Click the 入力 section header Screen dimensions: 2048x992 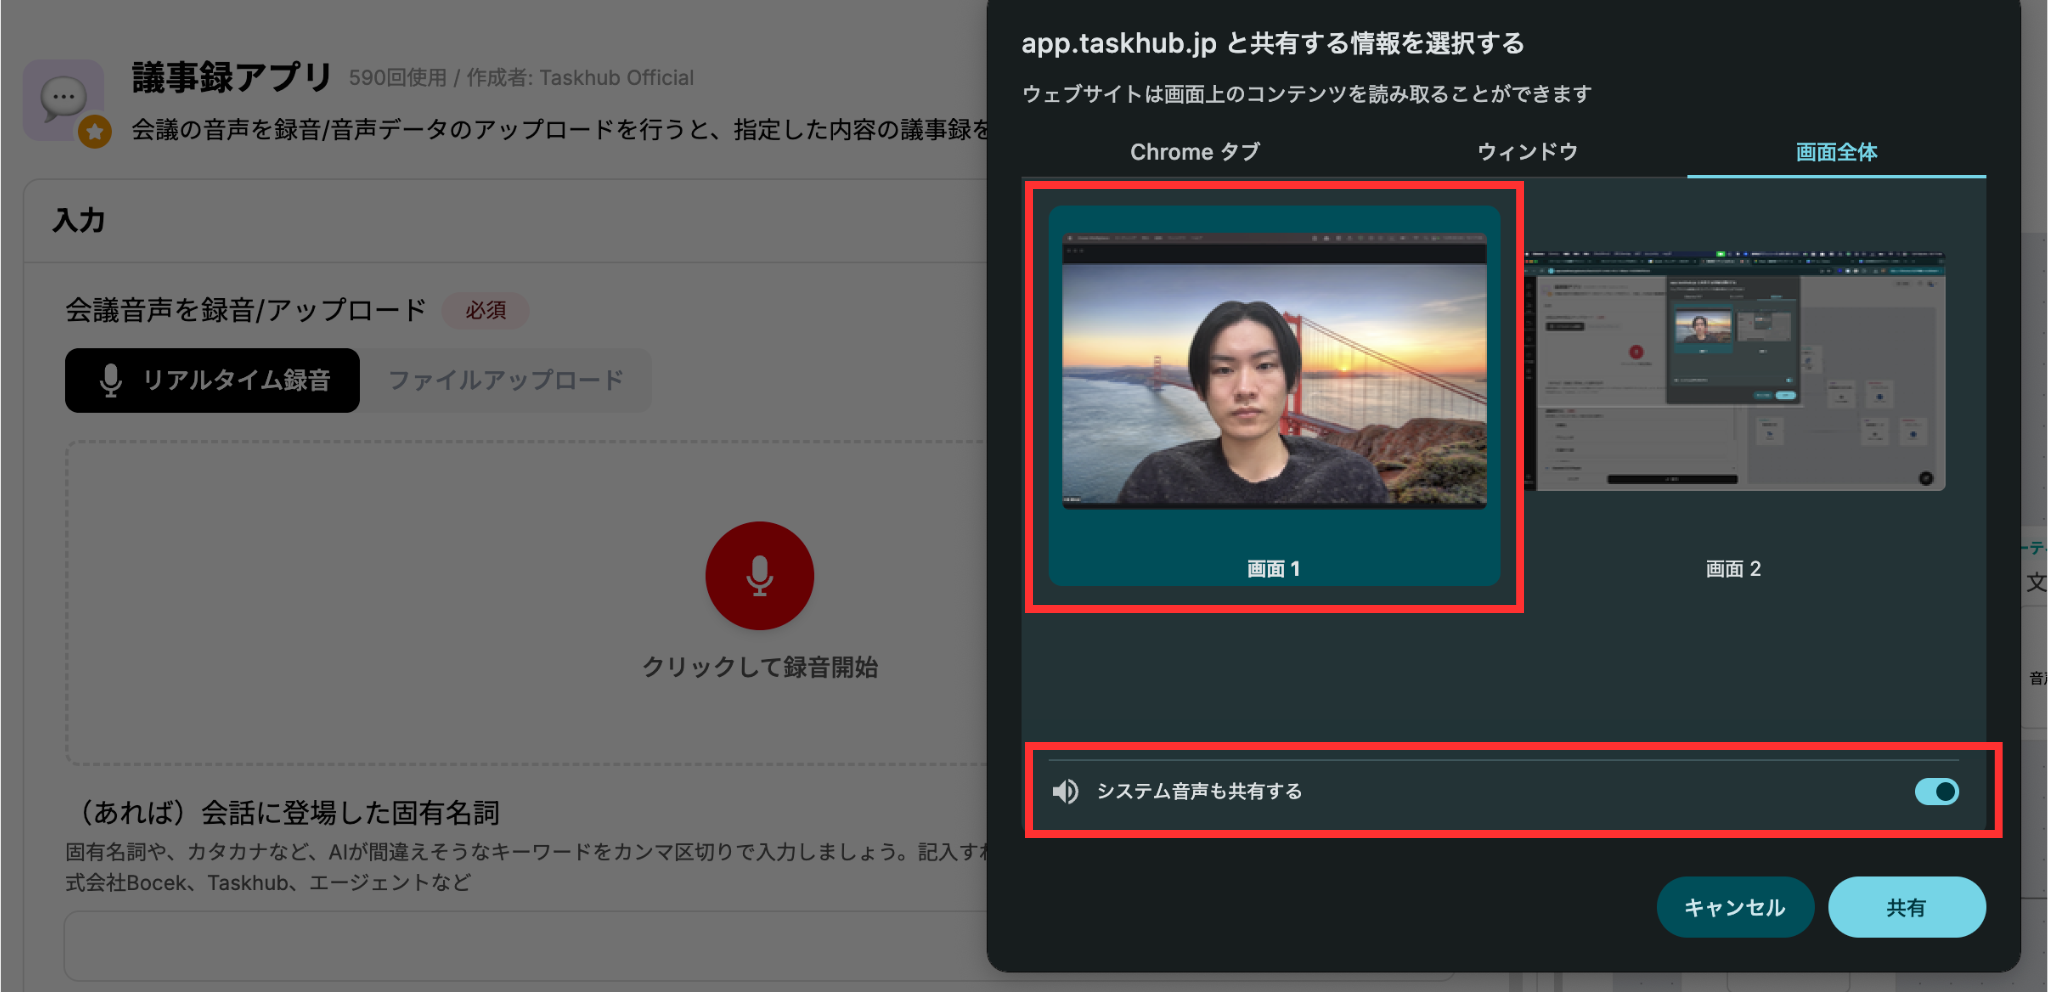(x=79, y=220)
